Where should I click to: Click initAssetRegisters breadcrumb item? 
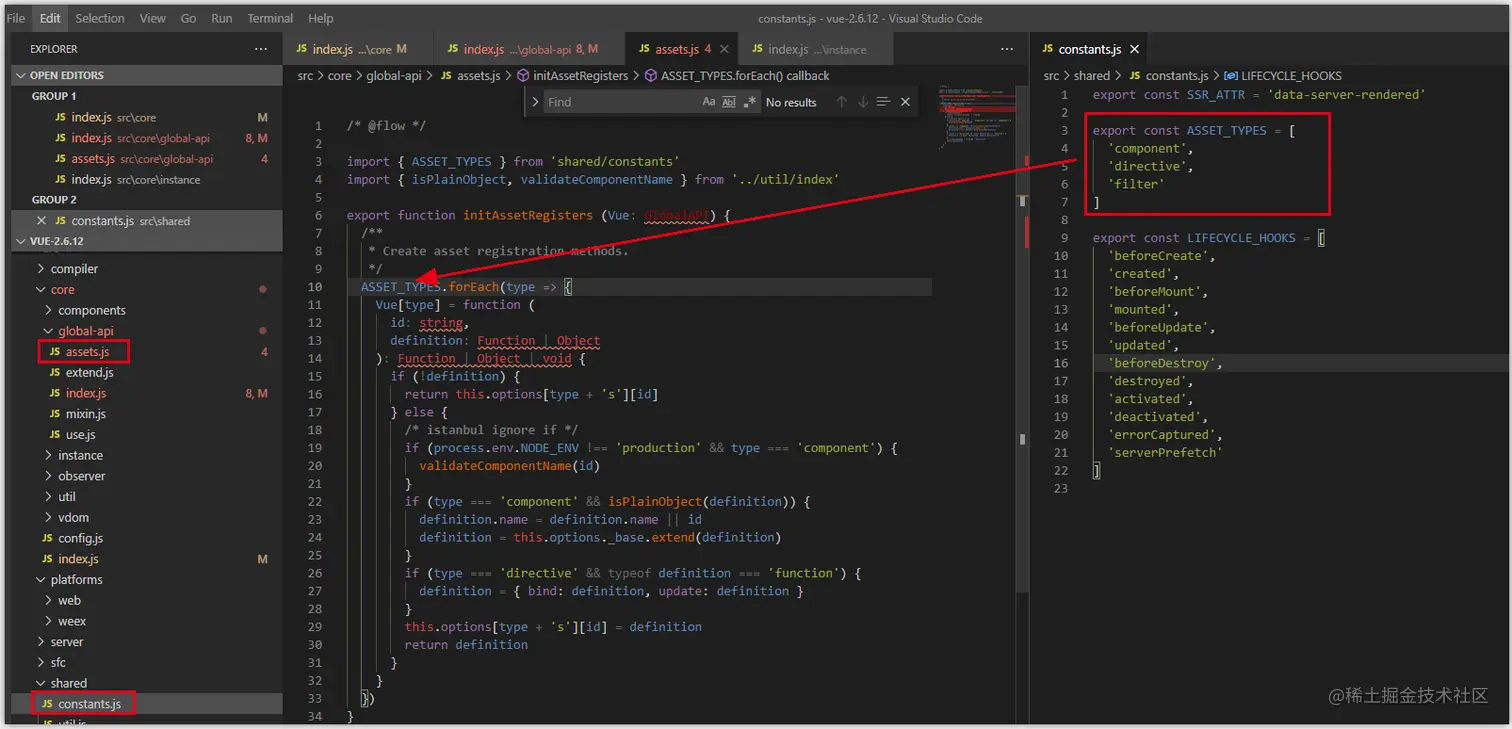point(572,76)
